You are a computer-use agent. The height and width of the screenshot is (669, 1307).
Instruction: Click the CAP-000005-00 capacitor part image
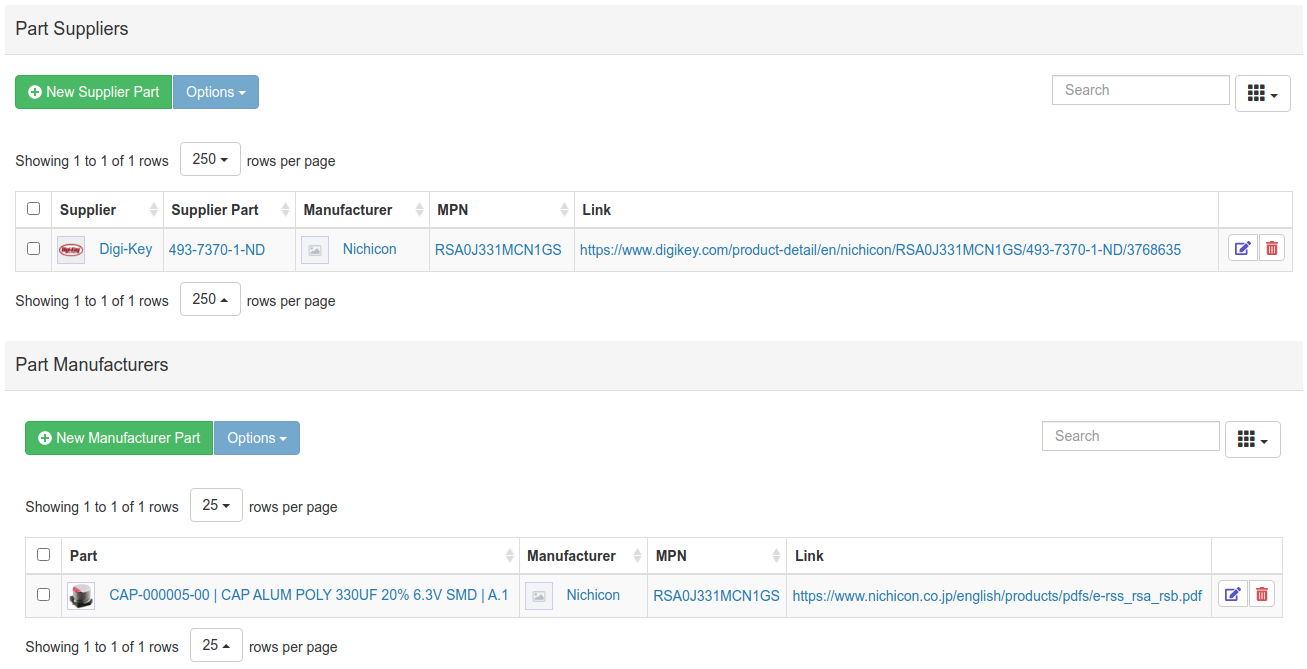coord(81,596)
